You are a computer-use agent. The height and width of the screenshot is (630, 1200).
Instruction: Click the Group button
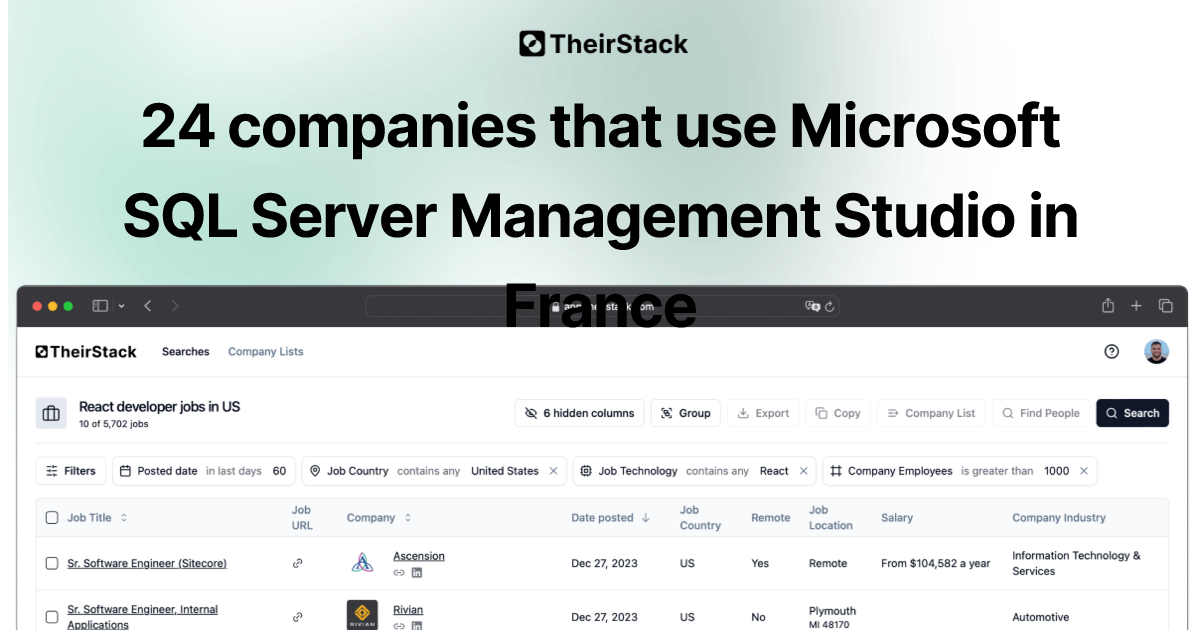click(686, 413)
